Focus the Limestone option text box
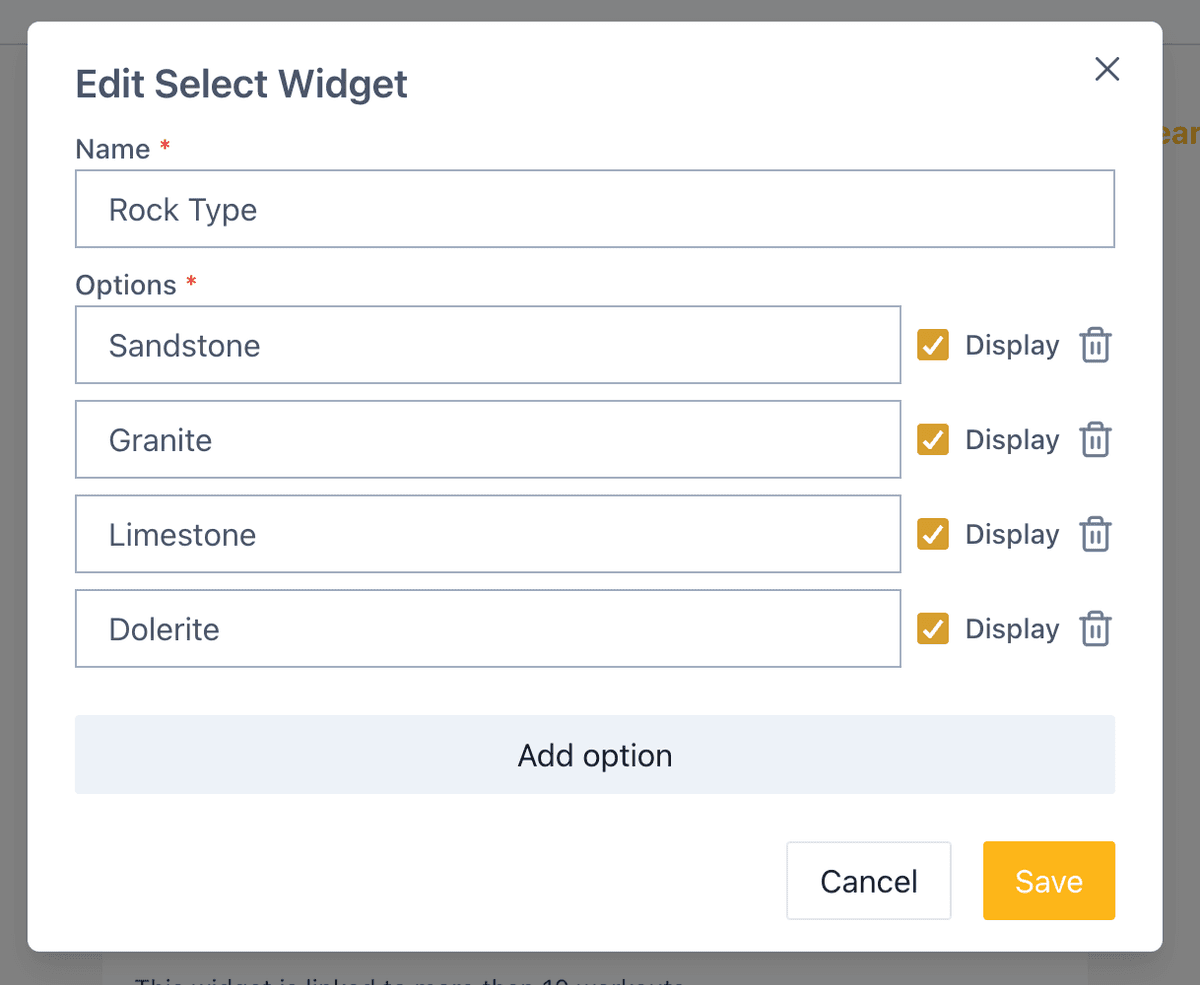The image size is (1200, 985). [488, 534]
